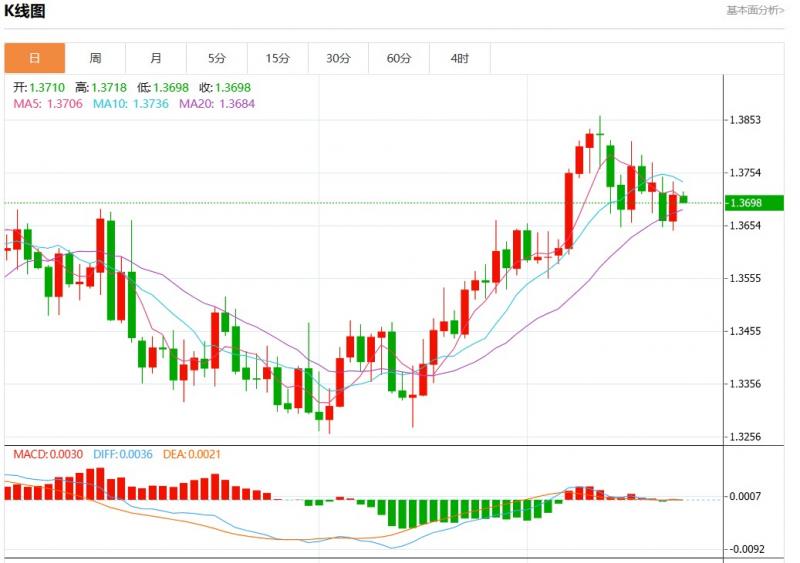The height and width of the screenshot is (563, 800).
Task: Click the K线图 title heading
Action: 25,11
